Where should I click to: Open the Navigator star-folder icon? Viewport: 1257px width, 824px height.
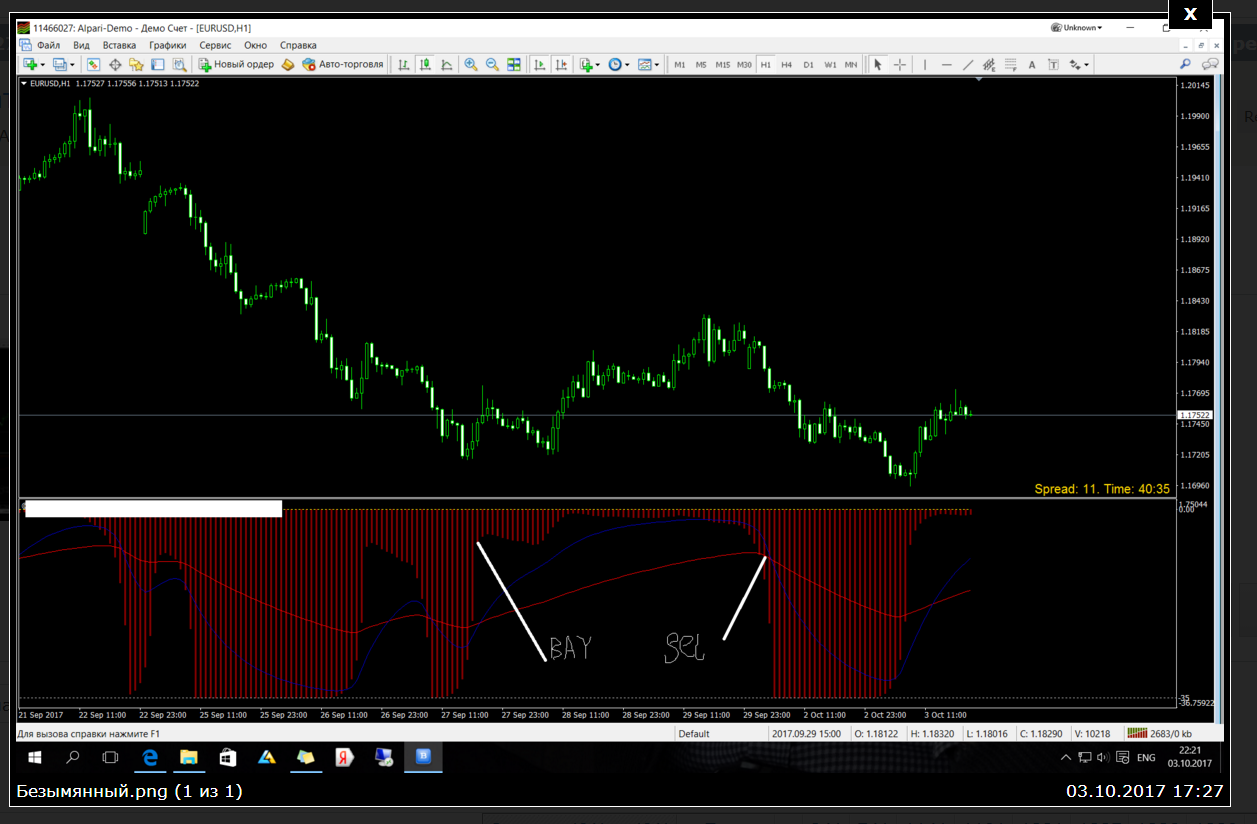coord(136,64)
